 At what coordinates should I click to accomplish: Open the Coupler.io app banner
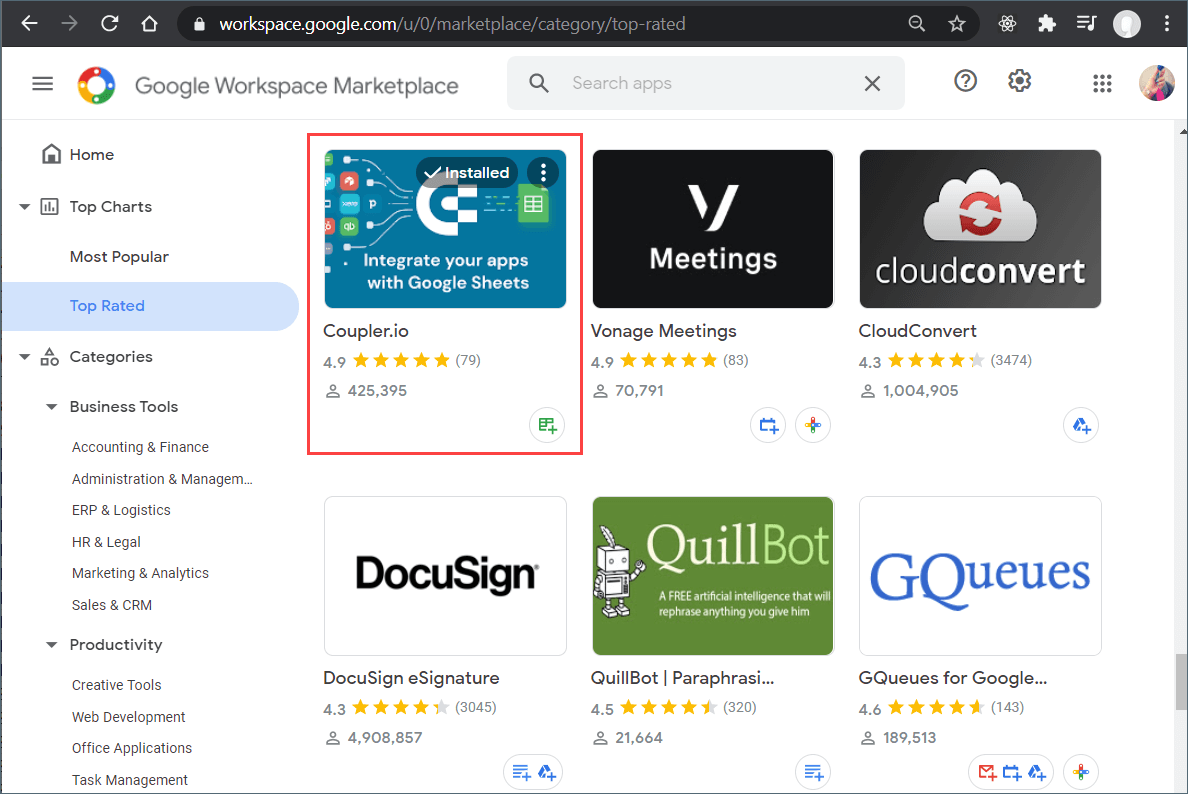pos(446,229)
